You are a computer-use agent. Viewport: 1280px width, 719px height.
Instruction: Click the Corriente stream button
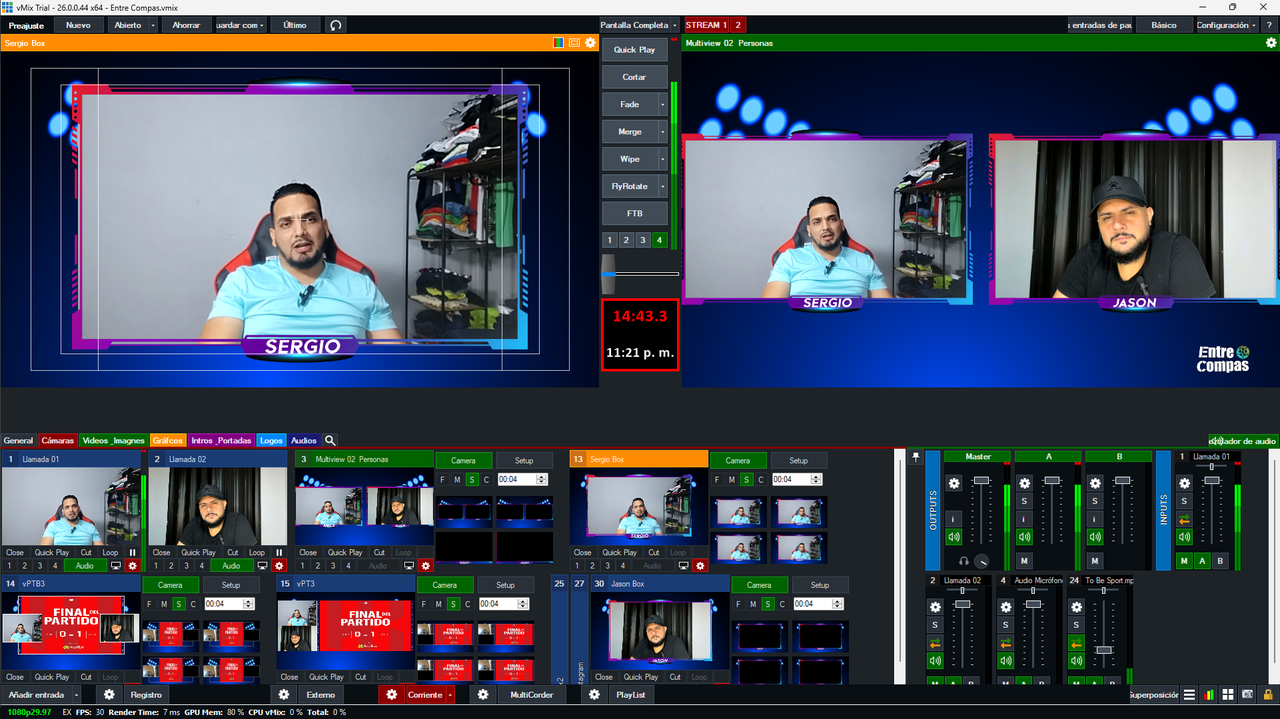(425, 694)
